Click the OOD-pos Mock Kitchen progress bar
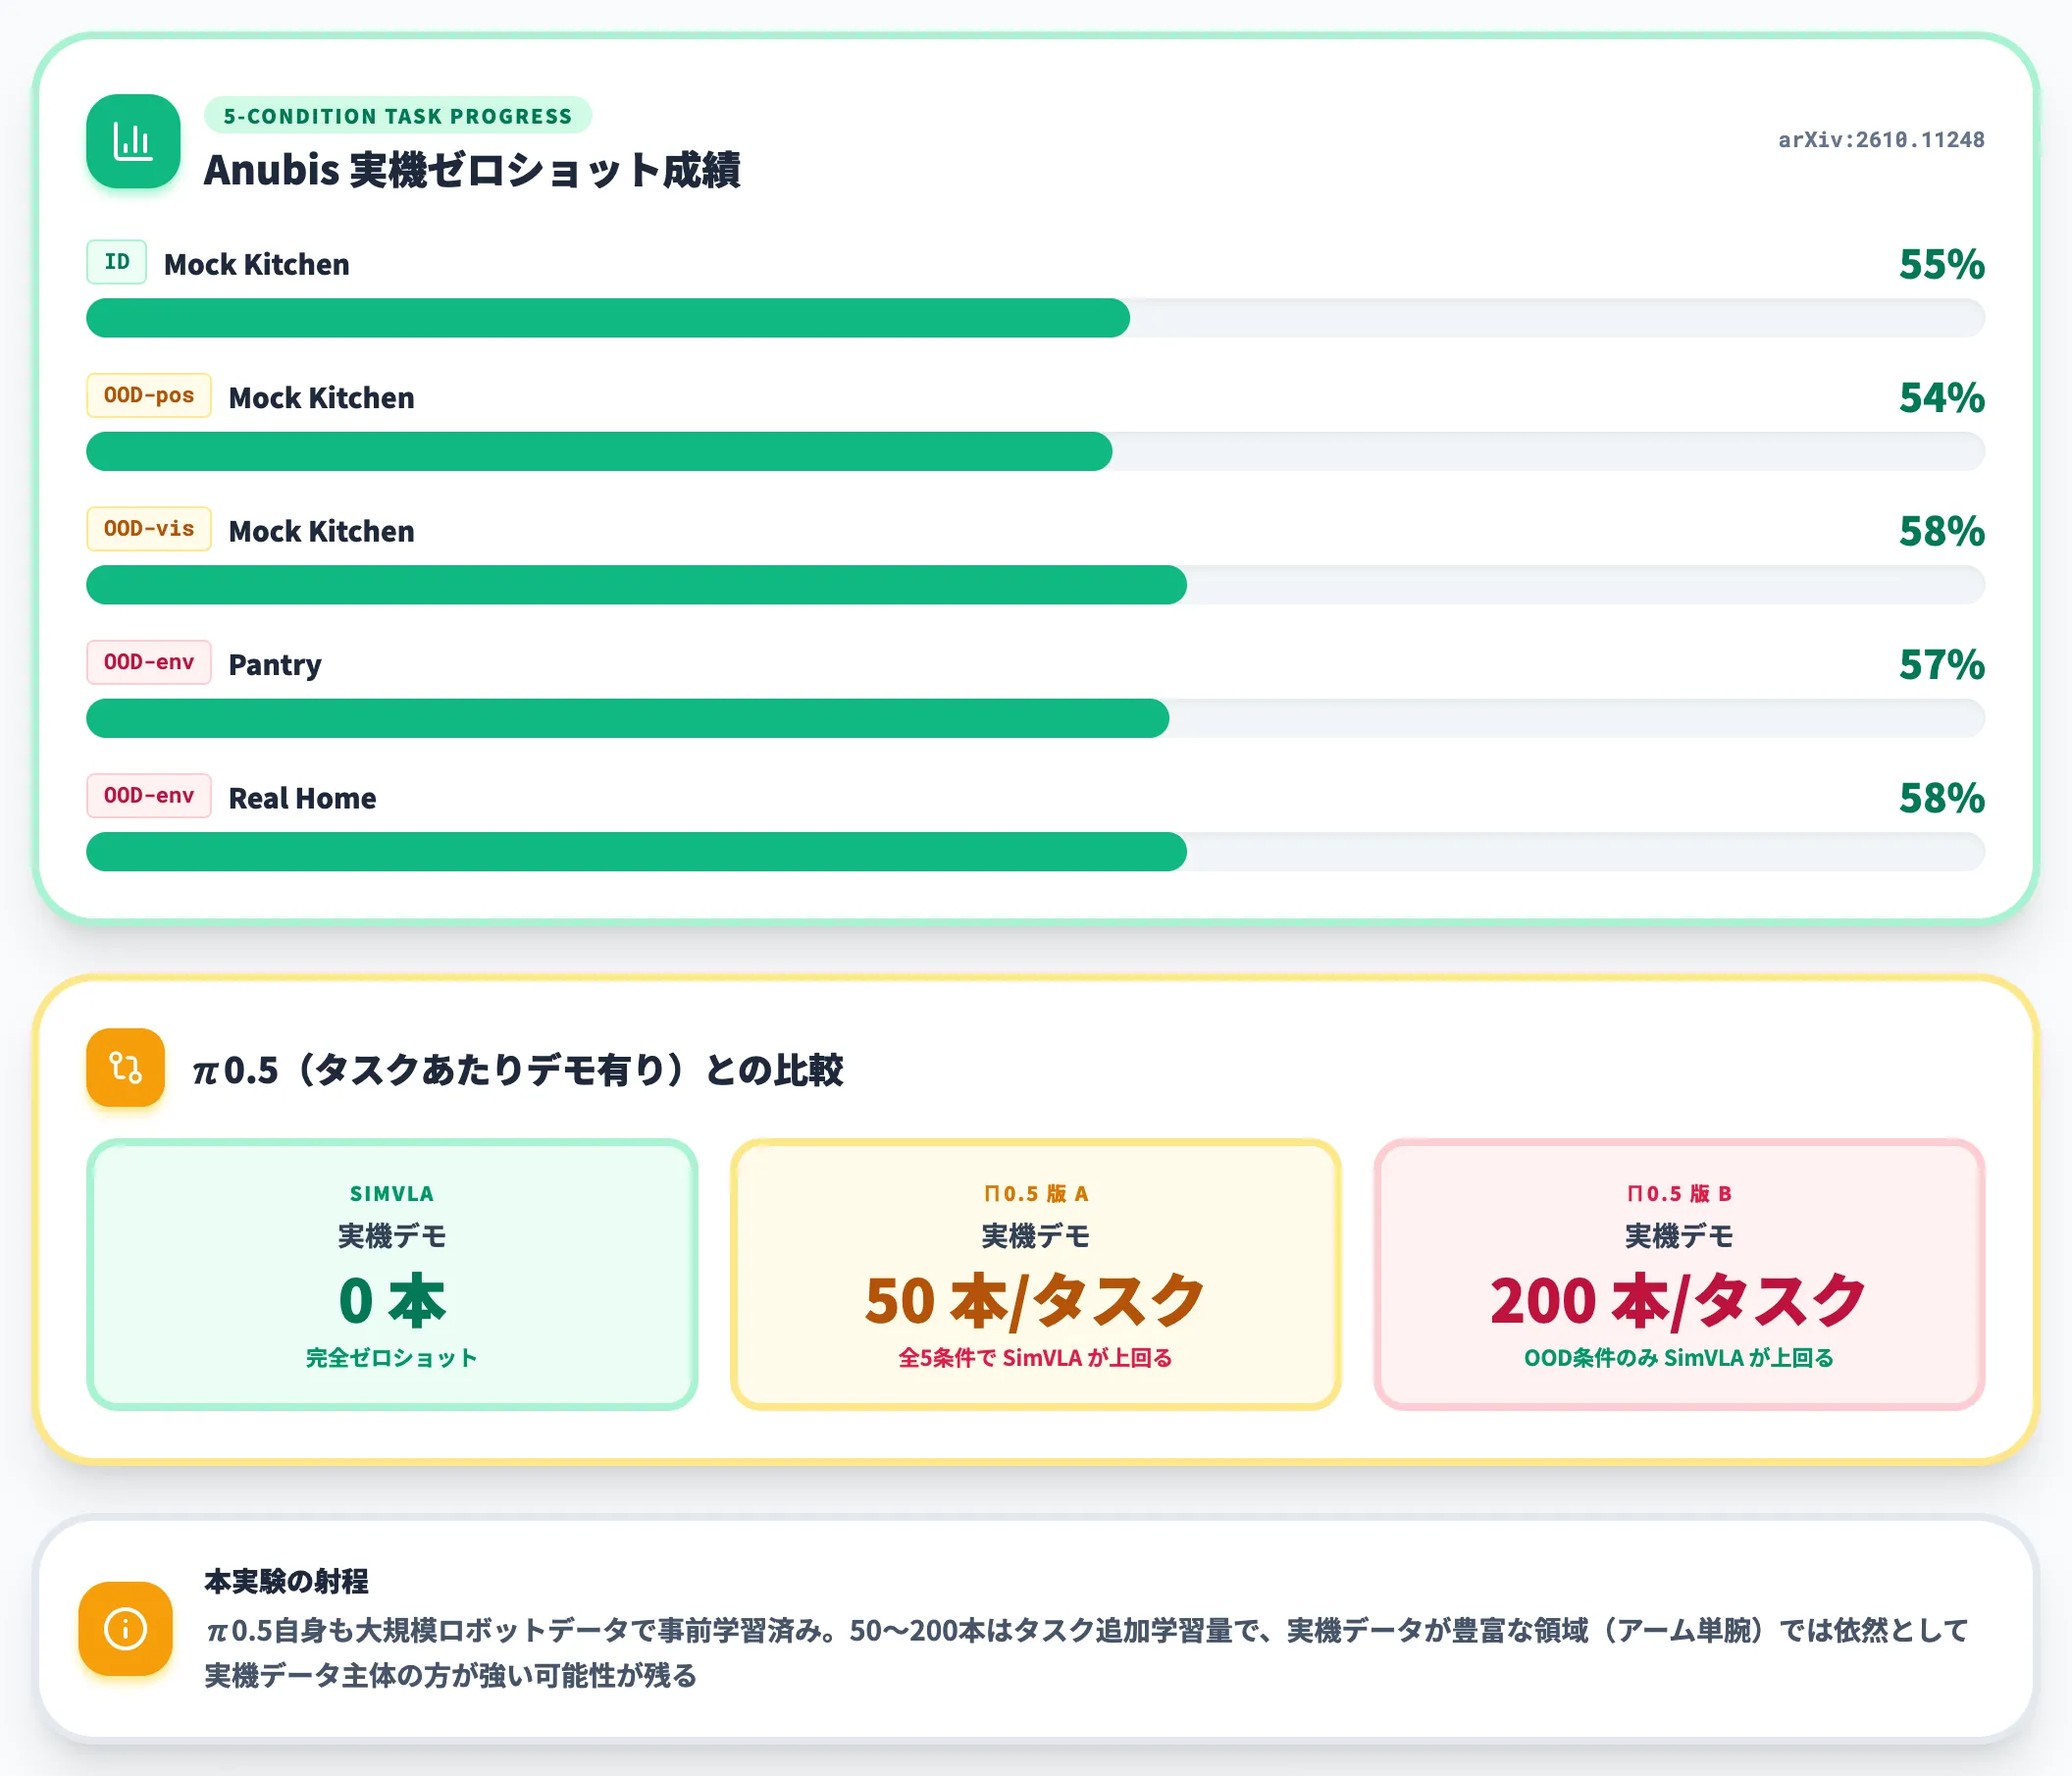 coord(1035,451)
